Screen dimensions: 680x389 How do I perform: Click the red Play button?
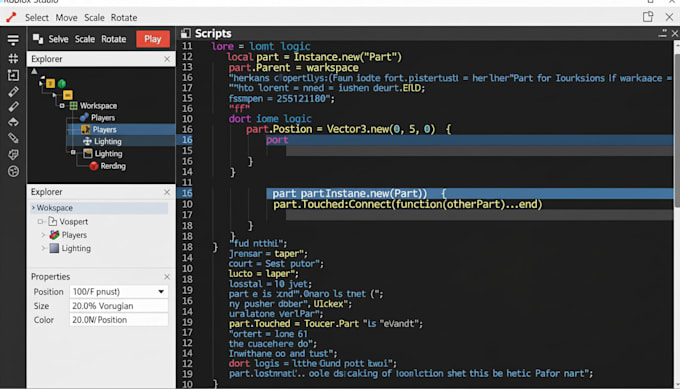[153, 39]
